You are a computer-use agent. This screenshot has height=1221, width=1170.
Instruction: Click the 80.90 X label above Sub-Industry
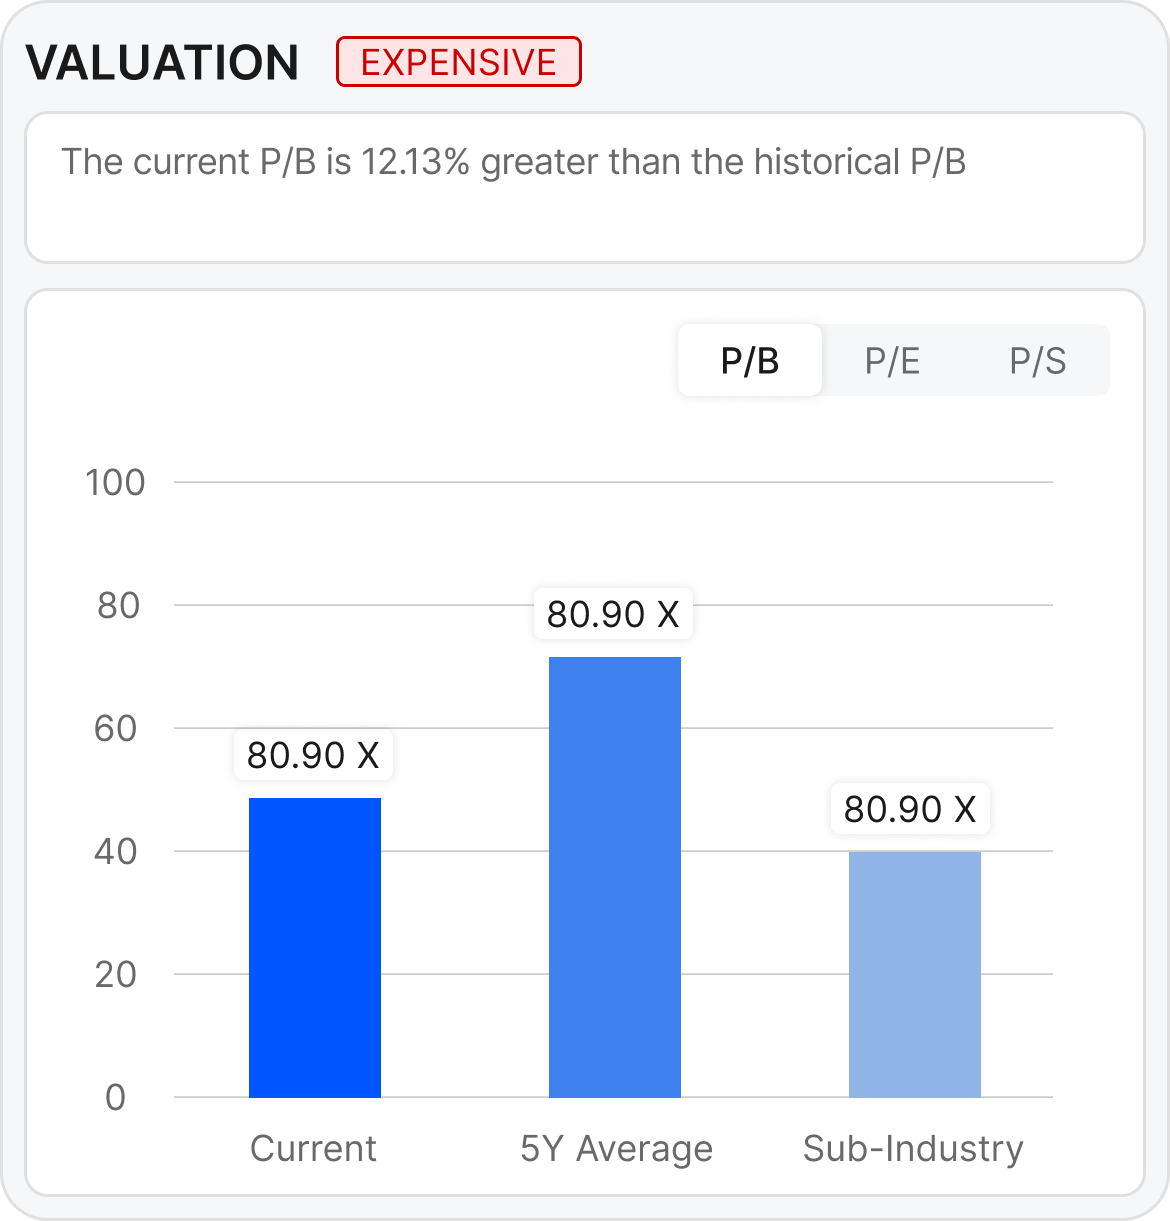pos(909,809)
